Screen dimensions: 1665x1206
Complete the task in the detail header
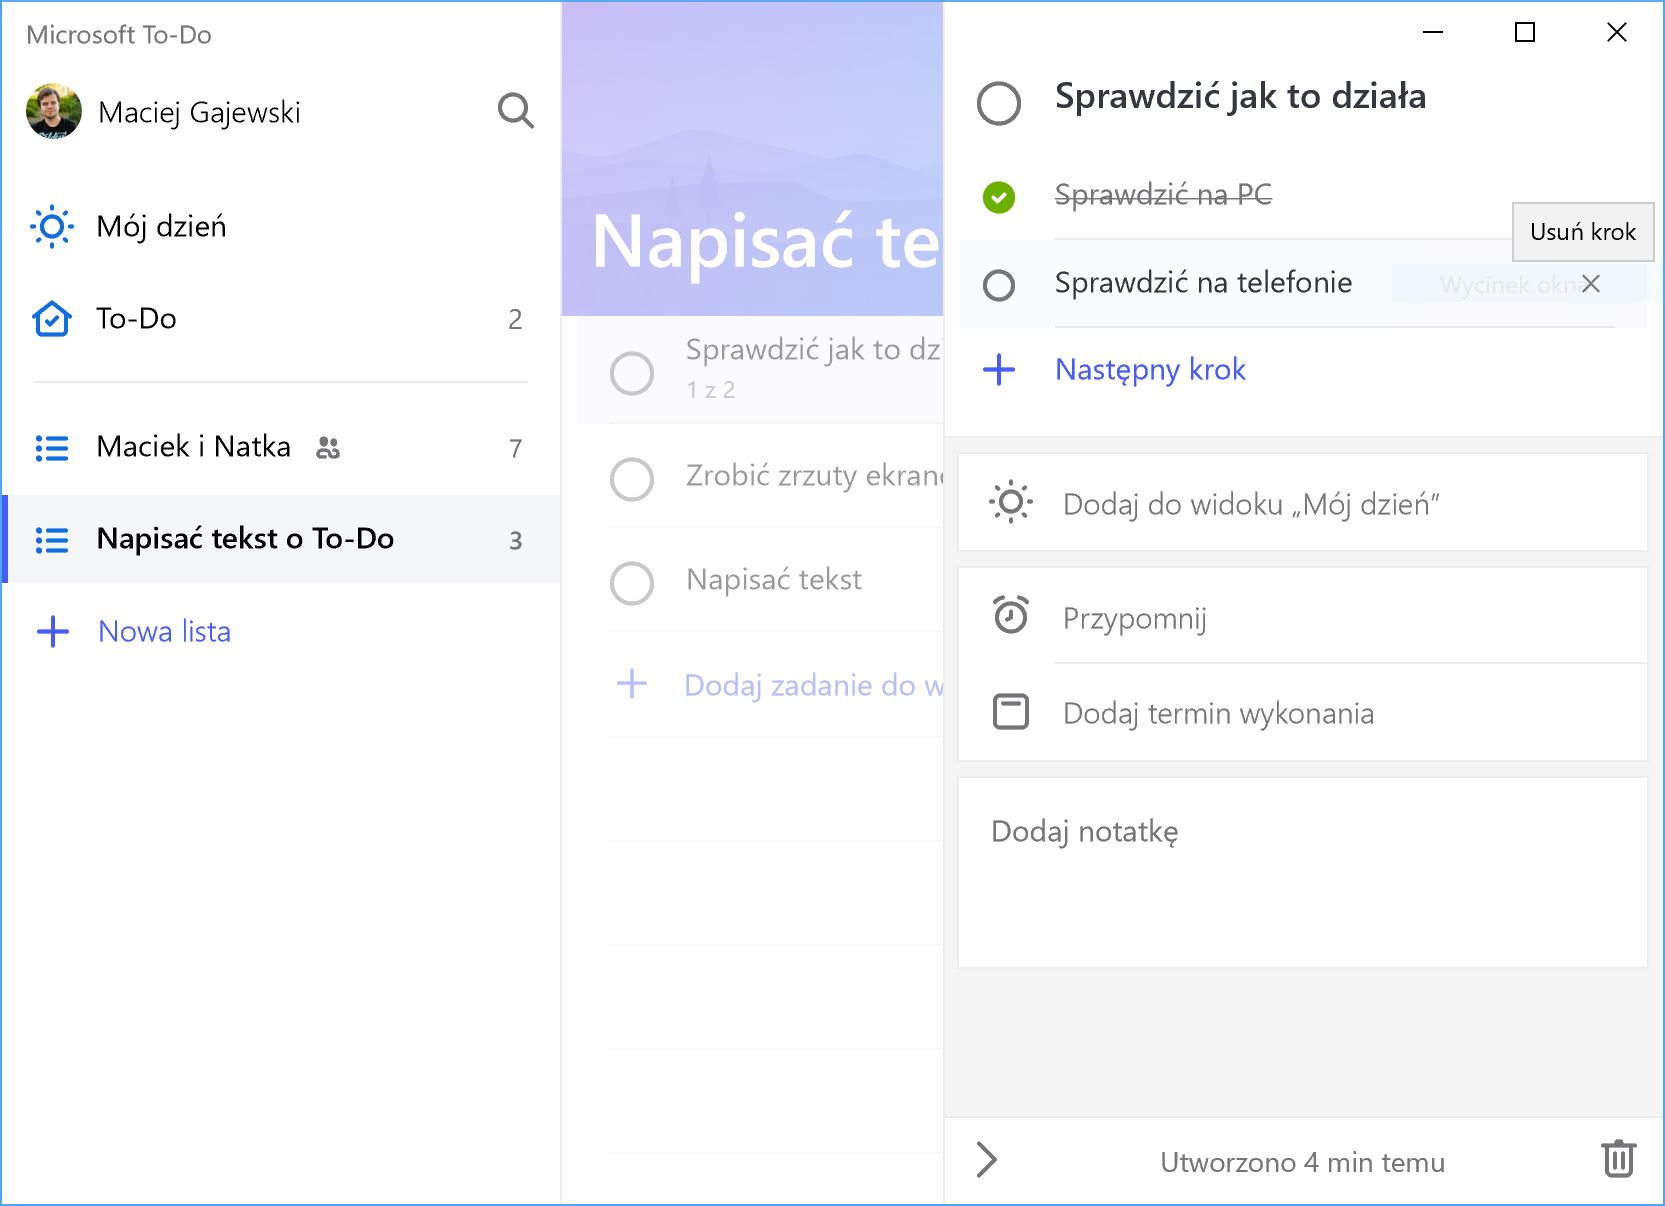tap(999, 103)
